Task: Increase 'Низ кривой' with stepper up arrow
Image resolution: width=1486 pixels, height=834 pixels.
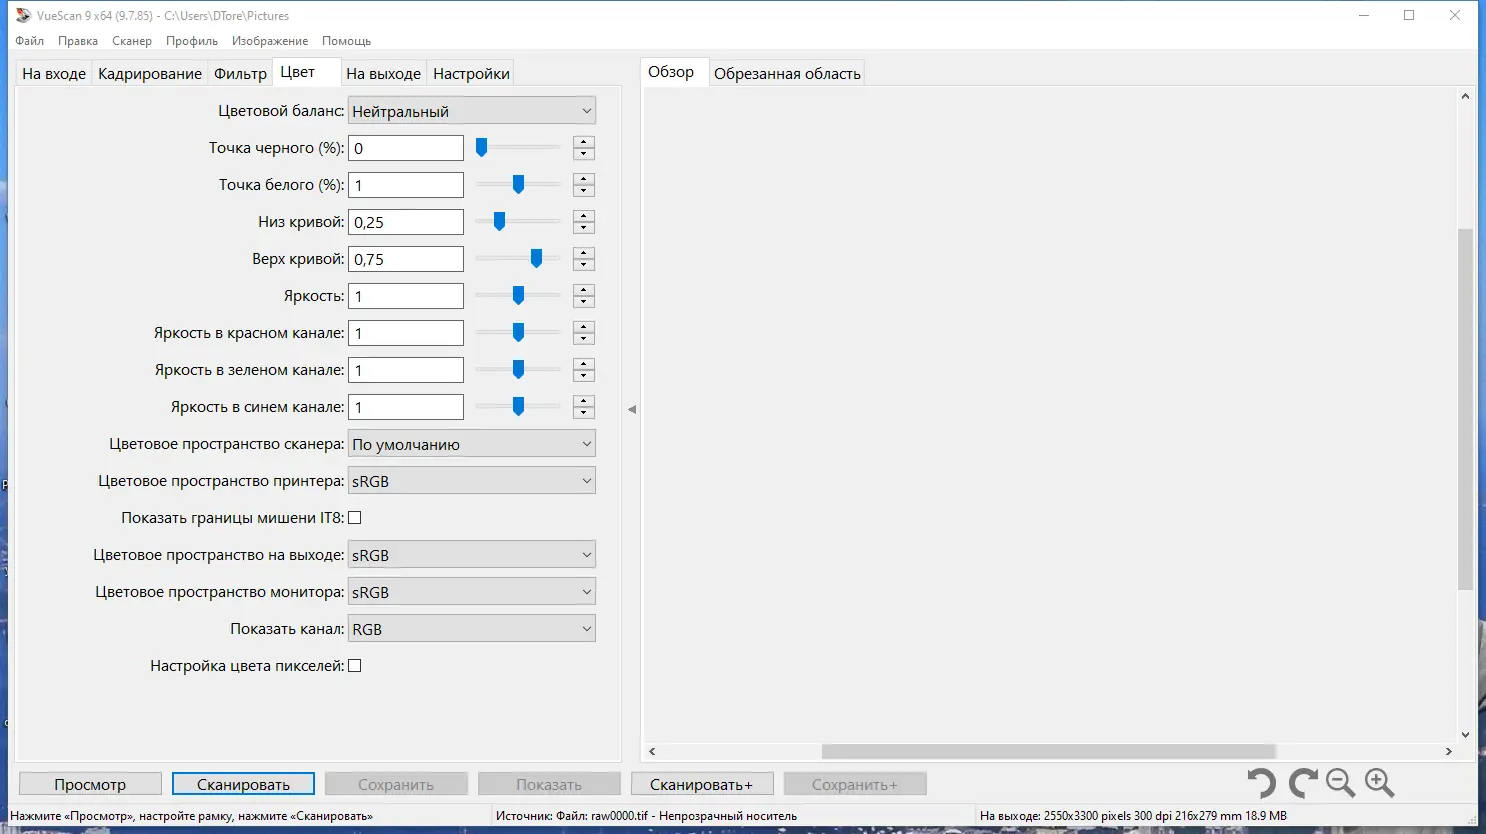Action: coord(584,216)
